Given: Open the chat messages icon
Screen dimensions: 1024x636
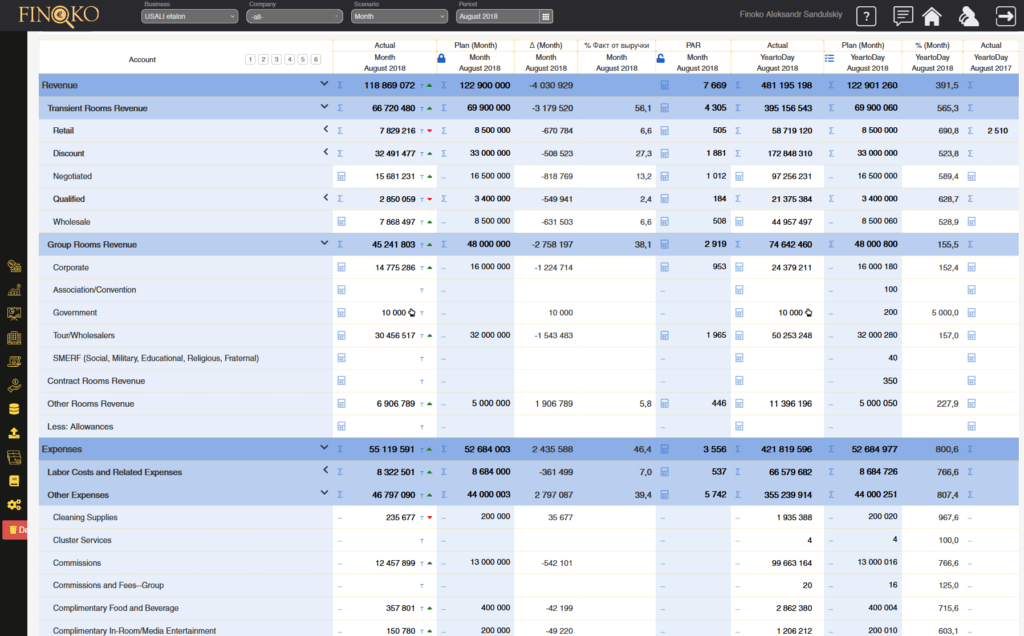Looking at the screenshot, I should coord(903,16).
